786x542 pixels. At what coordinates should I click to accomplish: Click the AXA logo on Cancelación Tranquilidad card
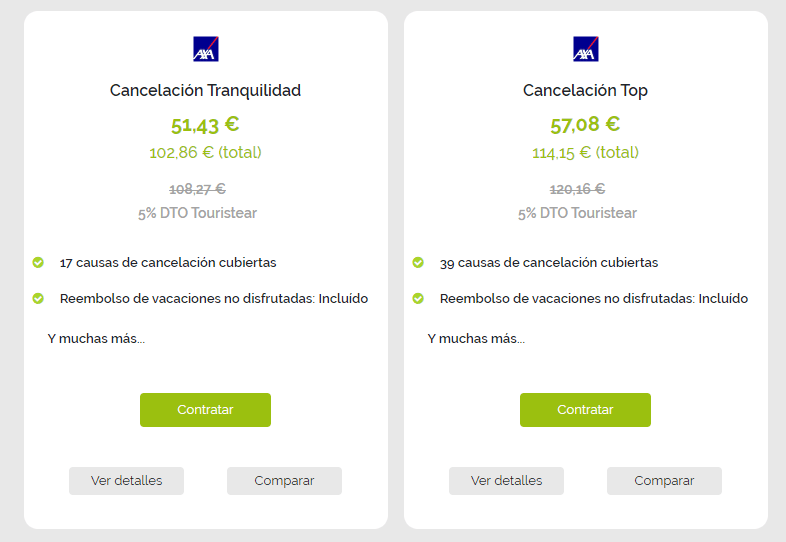coord(206,49)
